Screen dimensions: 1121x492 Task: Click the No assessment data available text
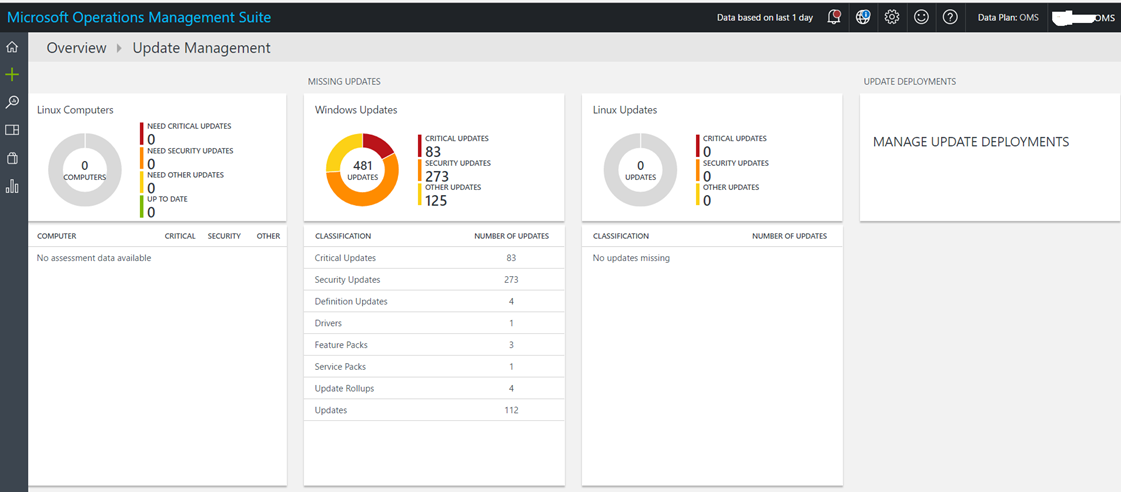(94, 258)
